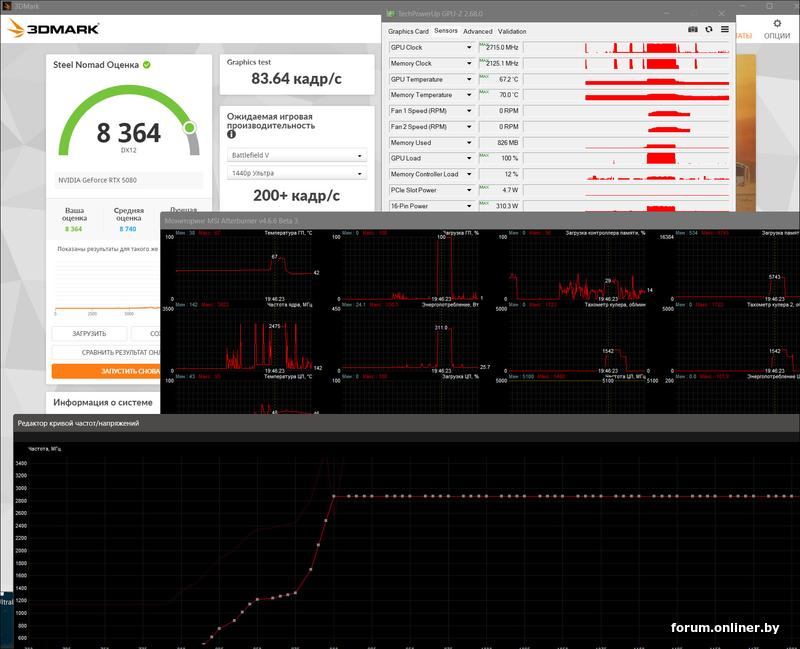
Task: Open the 1440p Ультра preset dropdown
Action: pos(296,173)
